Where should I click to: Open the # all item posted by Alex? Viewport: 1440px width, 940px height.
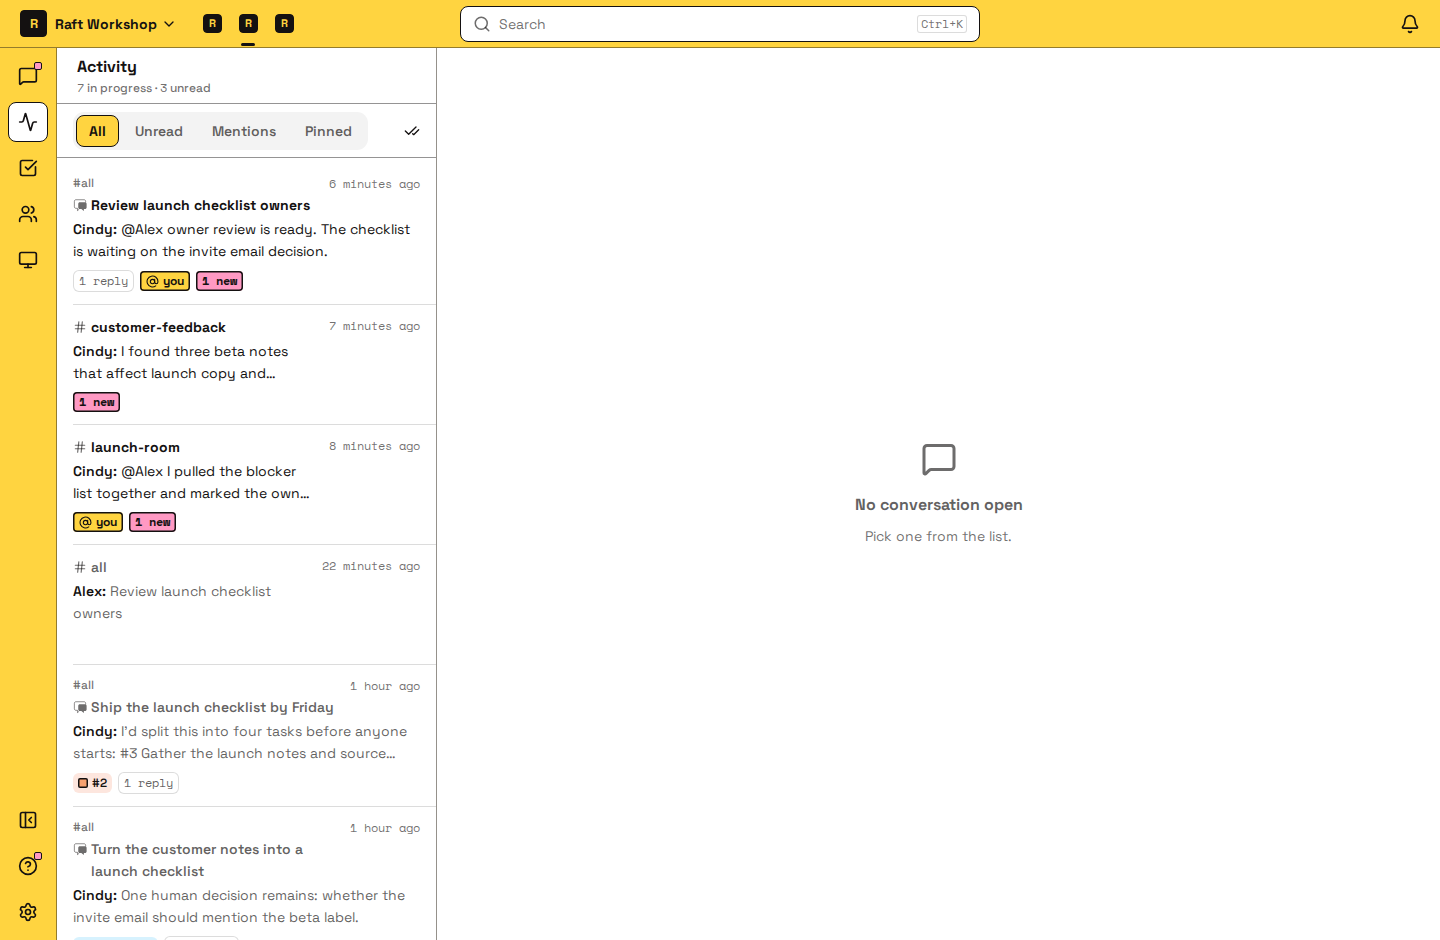click(x=246, y=604)
